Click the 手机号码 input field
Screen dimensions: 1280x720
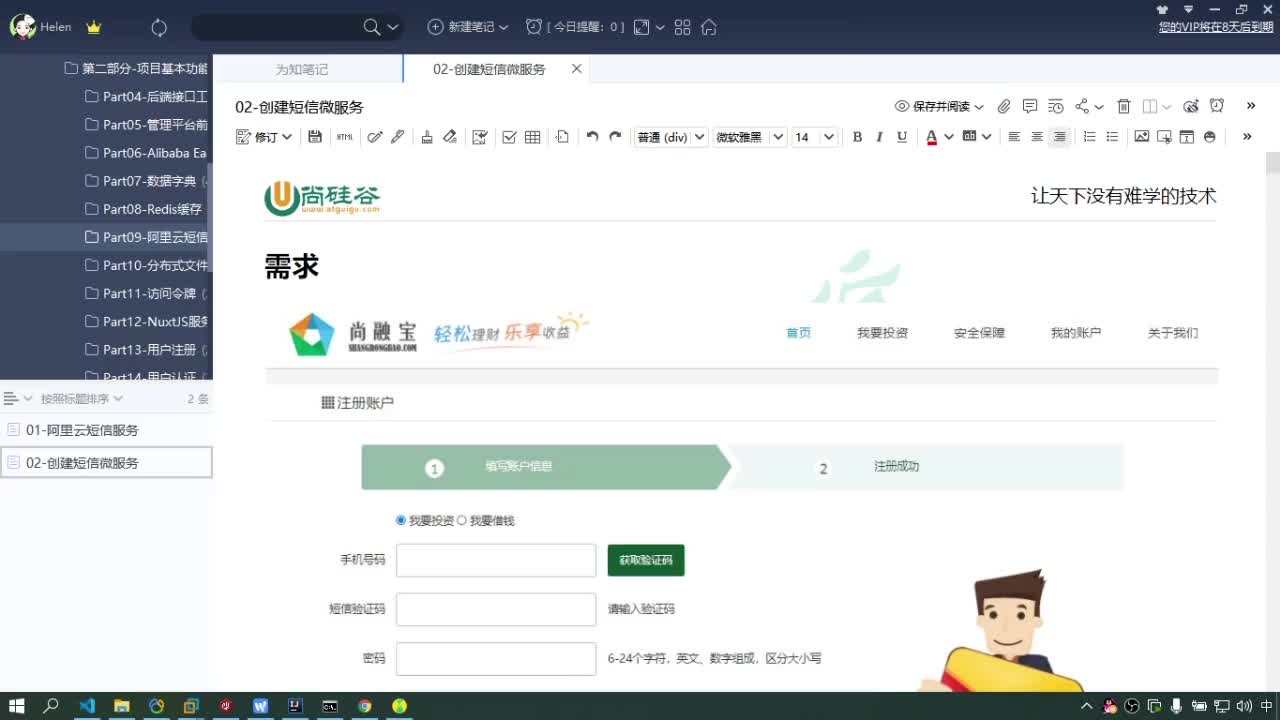(x=496, y=560)
